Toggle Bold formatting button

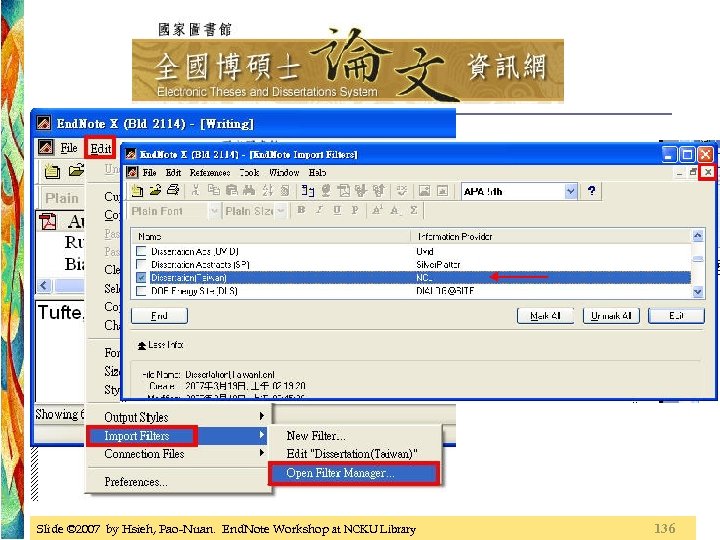coord(301,210)
